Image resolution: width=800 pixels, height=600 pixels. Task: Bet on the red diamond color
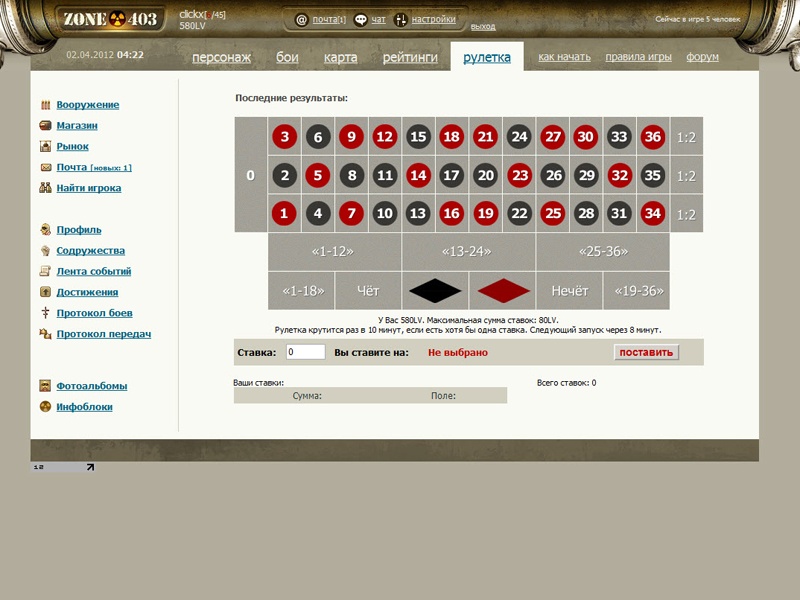coord(502,291)
